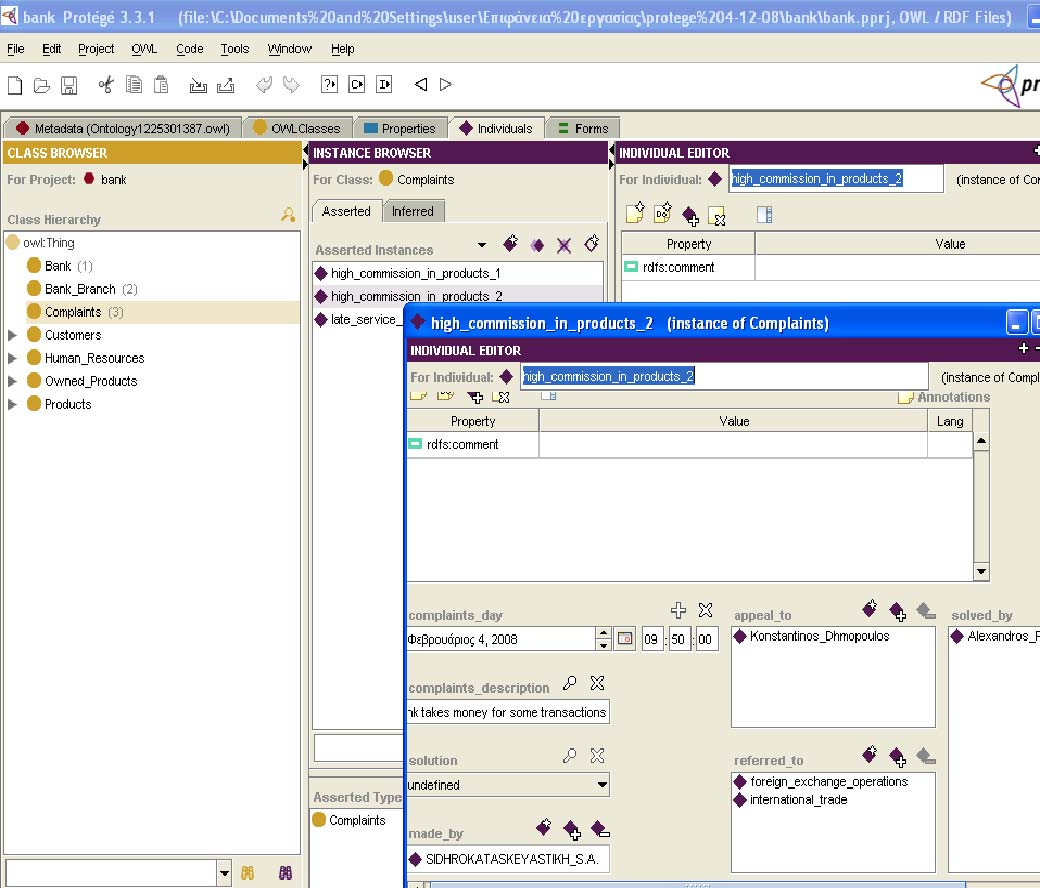
Task: Select foreign_exchange_operations in referred_to list
Action: (x=828, y=782)
